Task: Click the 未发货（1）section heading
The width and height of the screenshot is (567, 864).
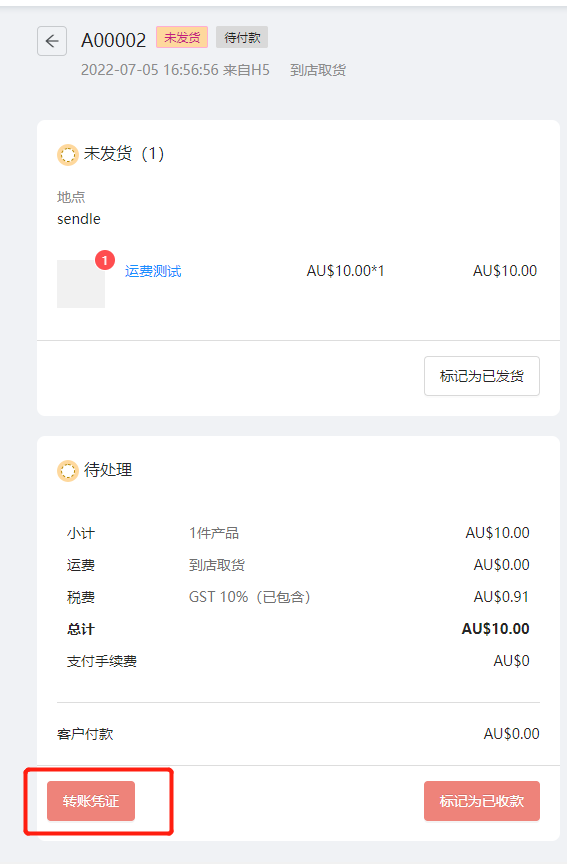Action: point(124,154)
